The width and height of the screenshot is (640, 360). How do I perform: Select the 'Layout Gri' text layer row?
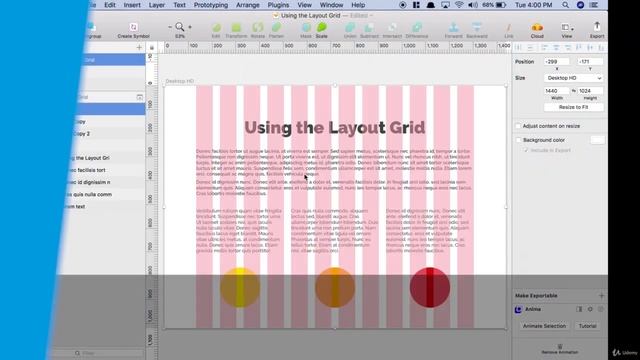106,158
